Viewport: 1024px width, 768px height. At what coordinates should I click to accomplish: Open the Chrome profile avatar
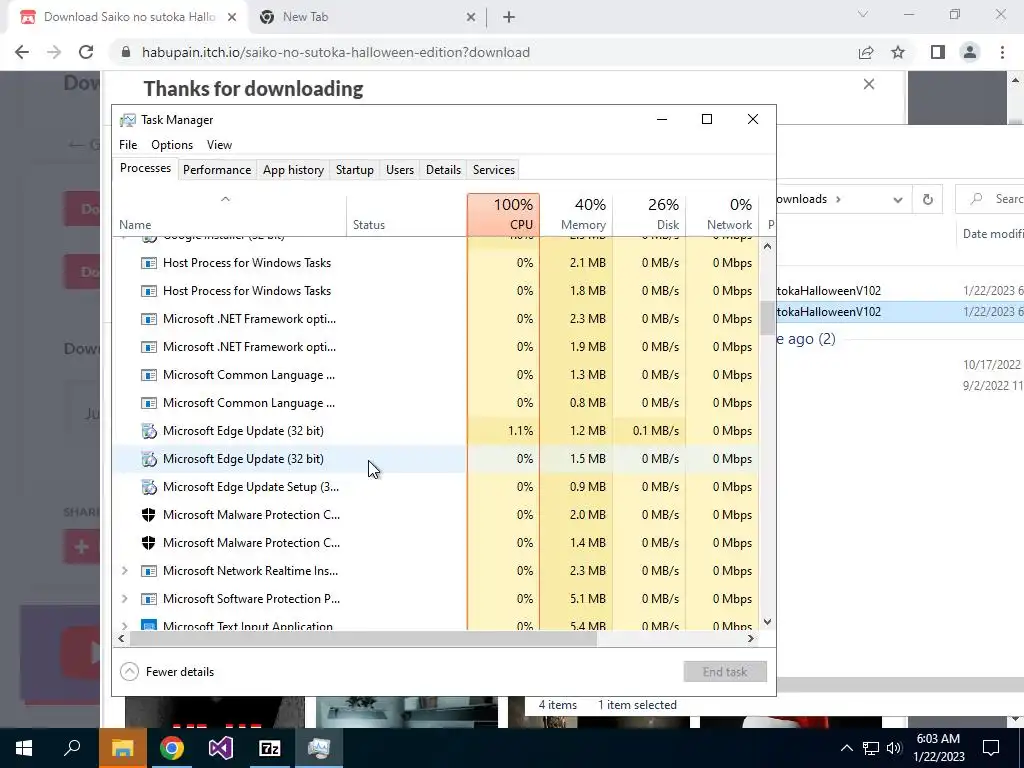click(x=970, y=52)
